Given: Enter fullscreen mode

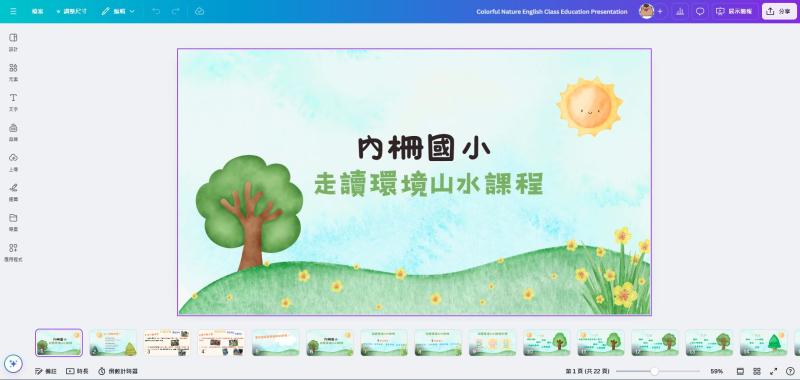Looking at the screenshot, I should 773,371.
